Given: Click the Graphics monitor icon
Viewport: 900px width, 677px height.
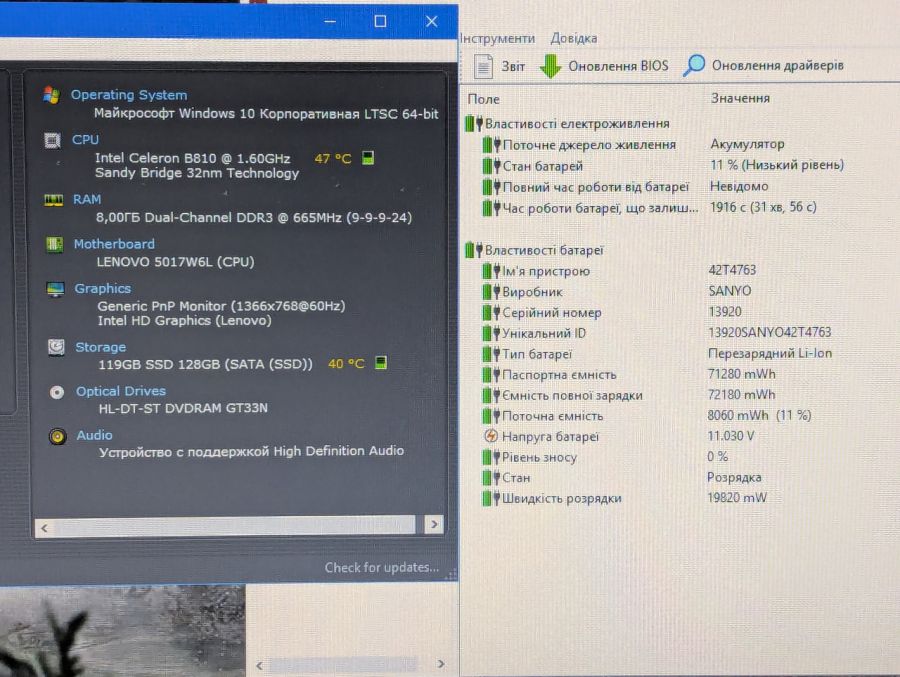Looking at the screenshot, I should click(x=55, y=289).
